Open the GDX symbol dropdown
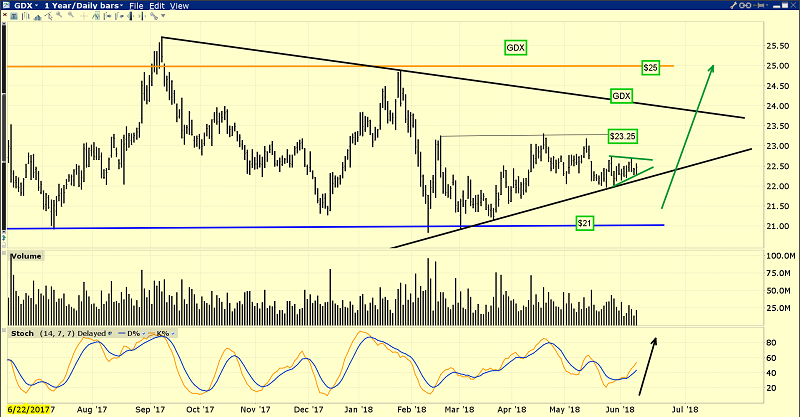This screenshot has height=417, width=800. coord(37,6)
